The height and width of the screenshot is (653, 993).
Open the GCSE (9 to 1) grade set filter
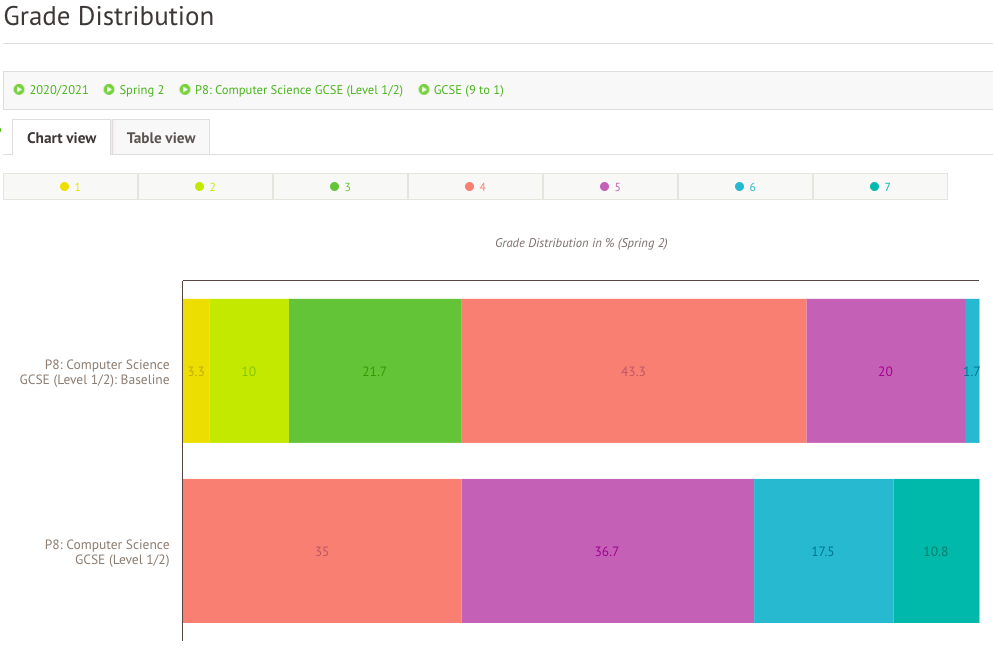point(468,90)
